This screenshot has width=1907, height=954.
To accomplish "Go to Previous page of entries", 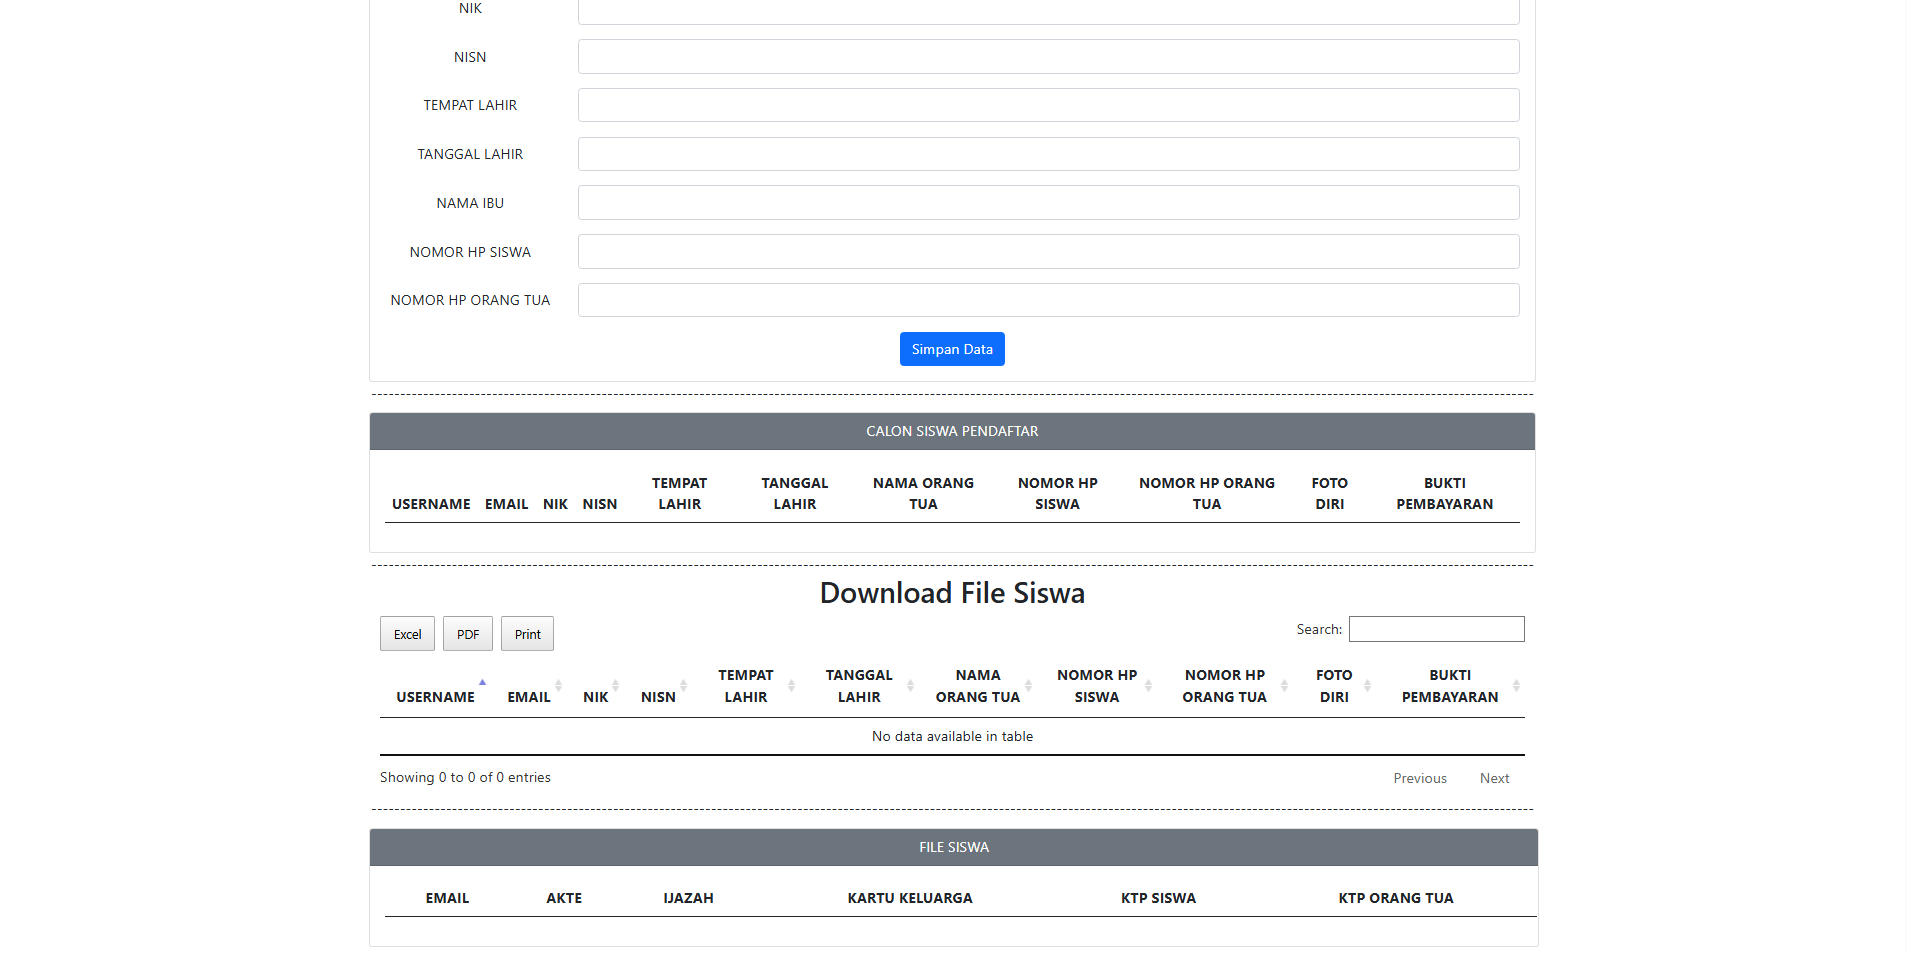I will (1420, 778).
